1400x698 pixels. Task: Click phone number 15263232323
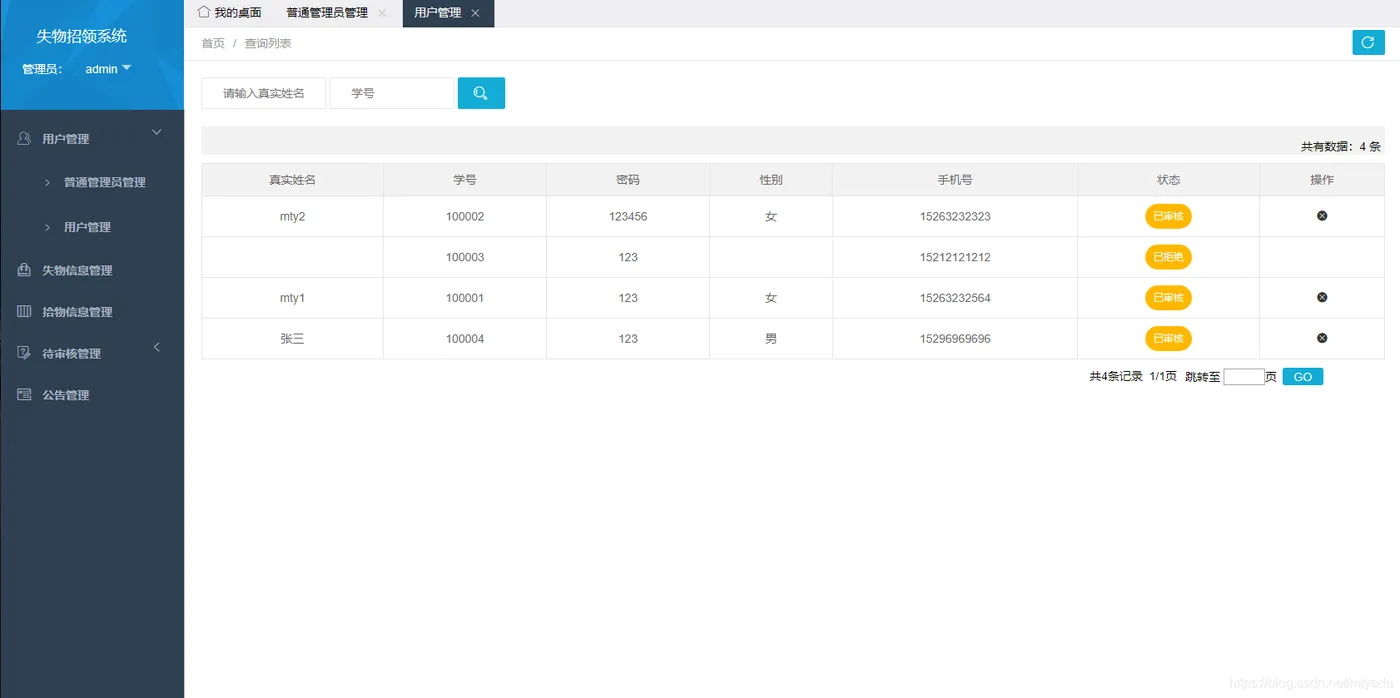(x=955, y=216)
